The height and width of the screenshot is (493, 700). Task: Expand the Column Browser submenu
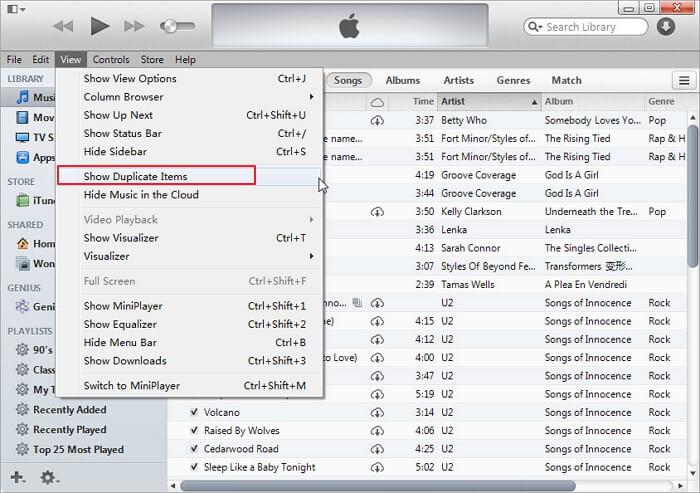click(190, 97)
